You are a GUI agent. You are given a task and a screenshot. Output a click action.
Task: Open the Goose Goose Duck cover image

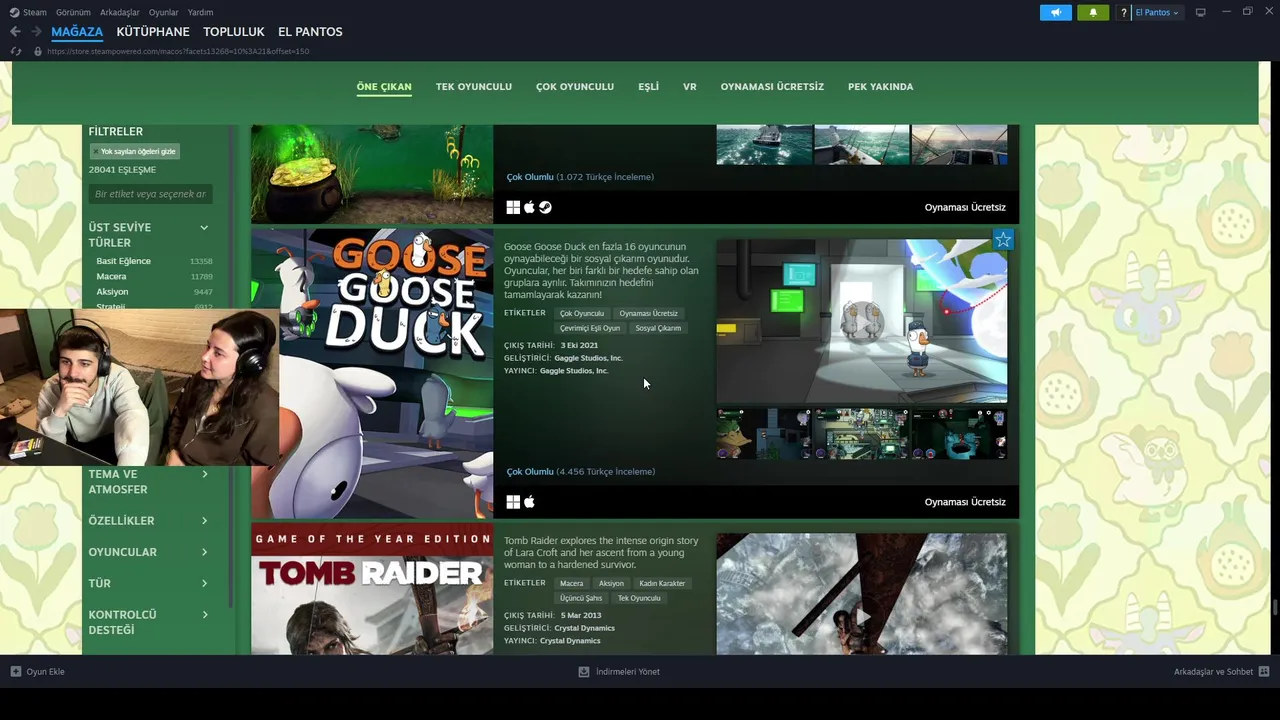(372, 373)
